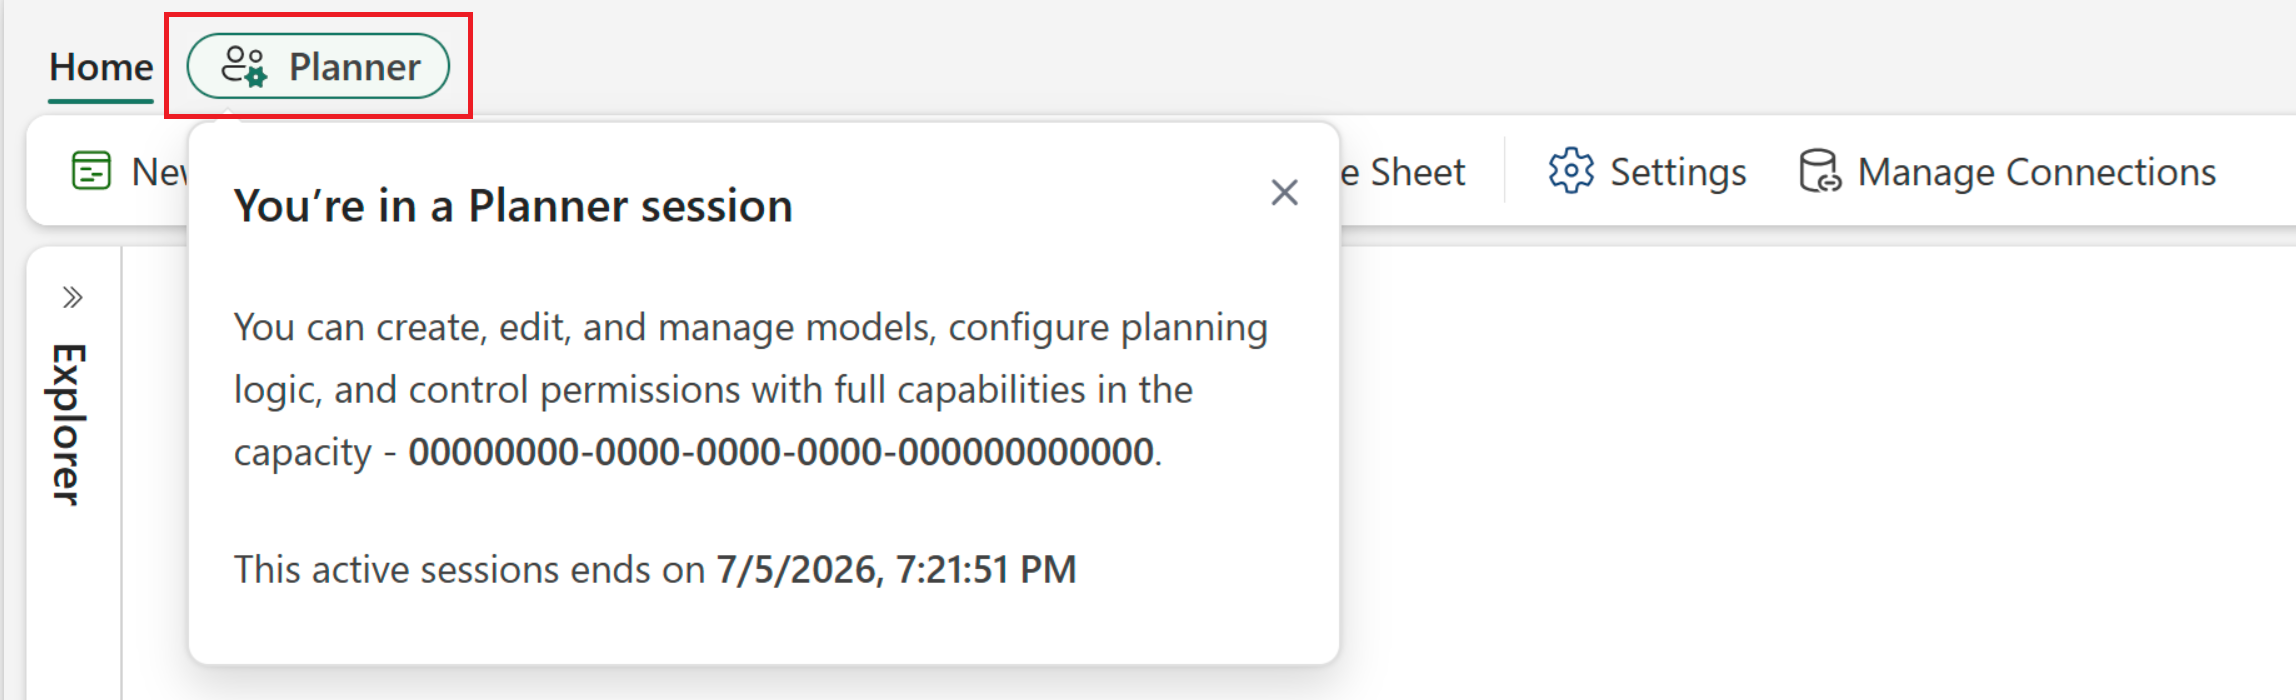
Task: Expand the Explorer pane with double chevron
Action: tap(72, 297)
